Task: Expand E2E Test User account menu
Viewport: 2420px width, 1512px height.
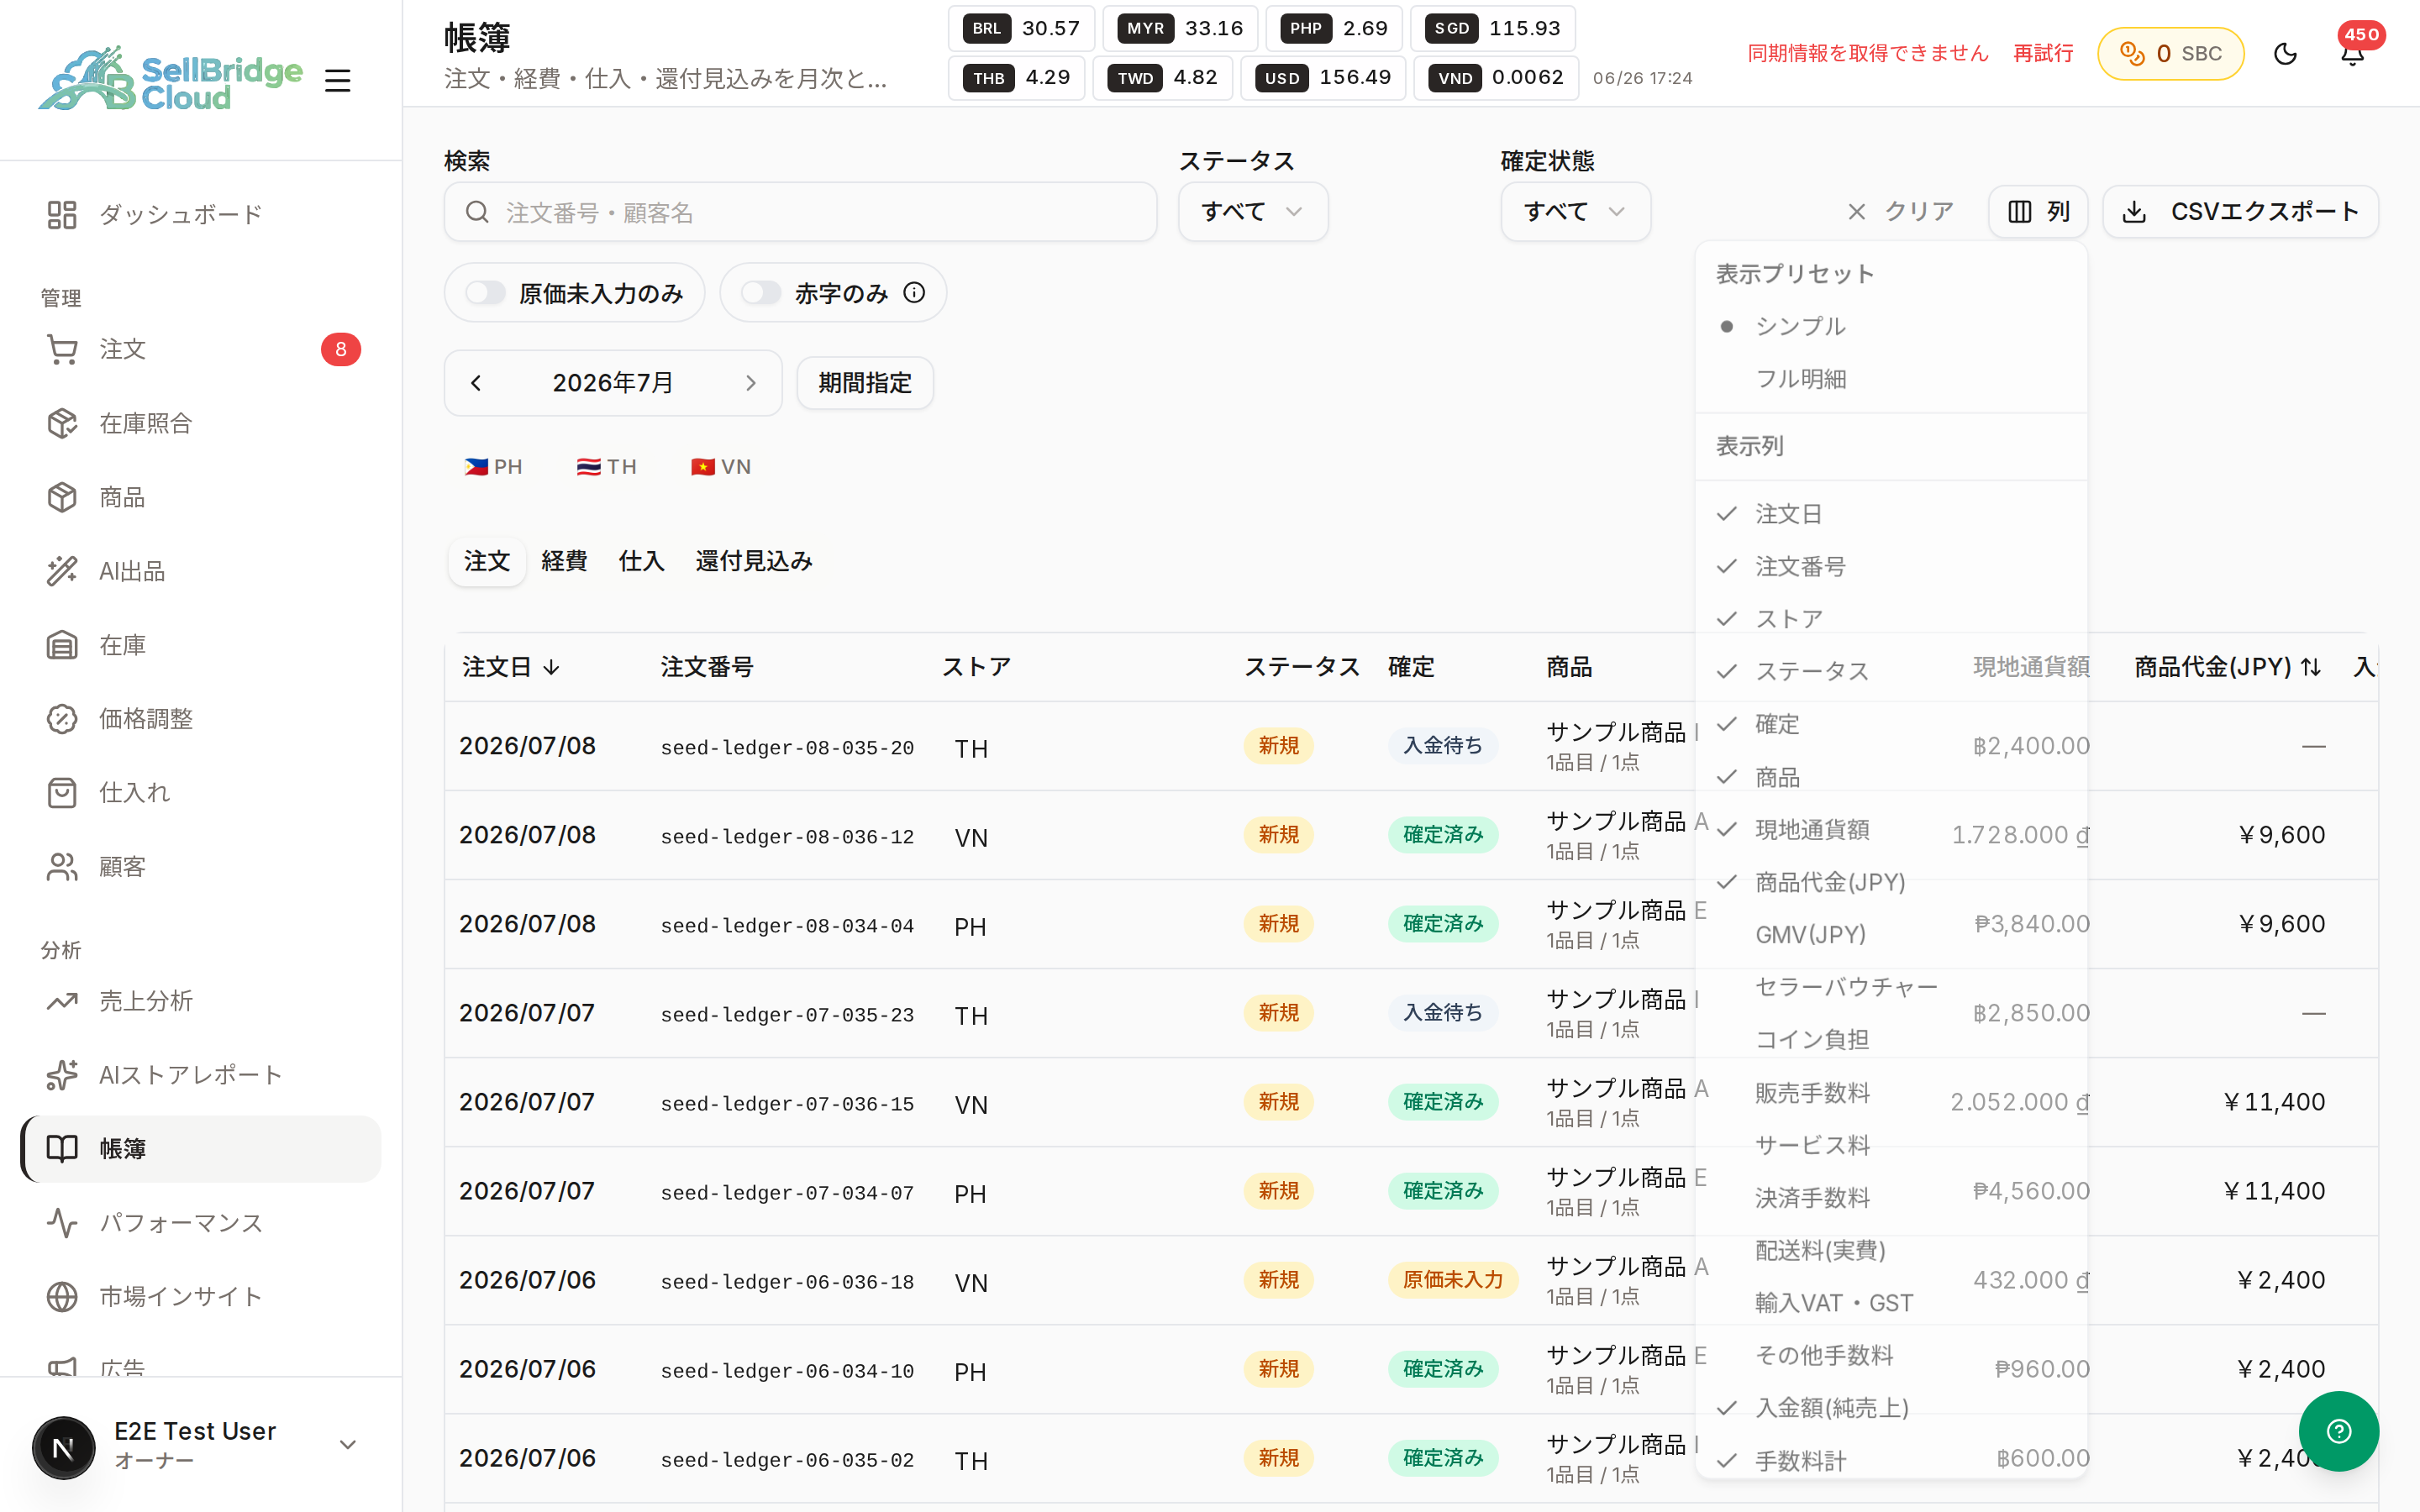Action: (200, 1444)
